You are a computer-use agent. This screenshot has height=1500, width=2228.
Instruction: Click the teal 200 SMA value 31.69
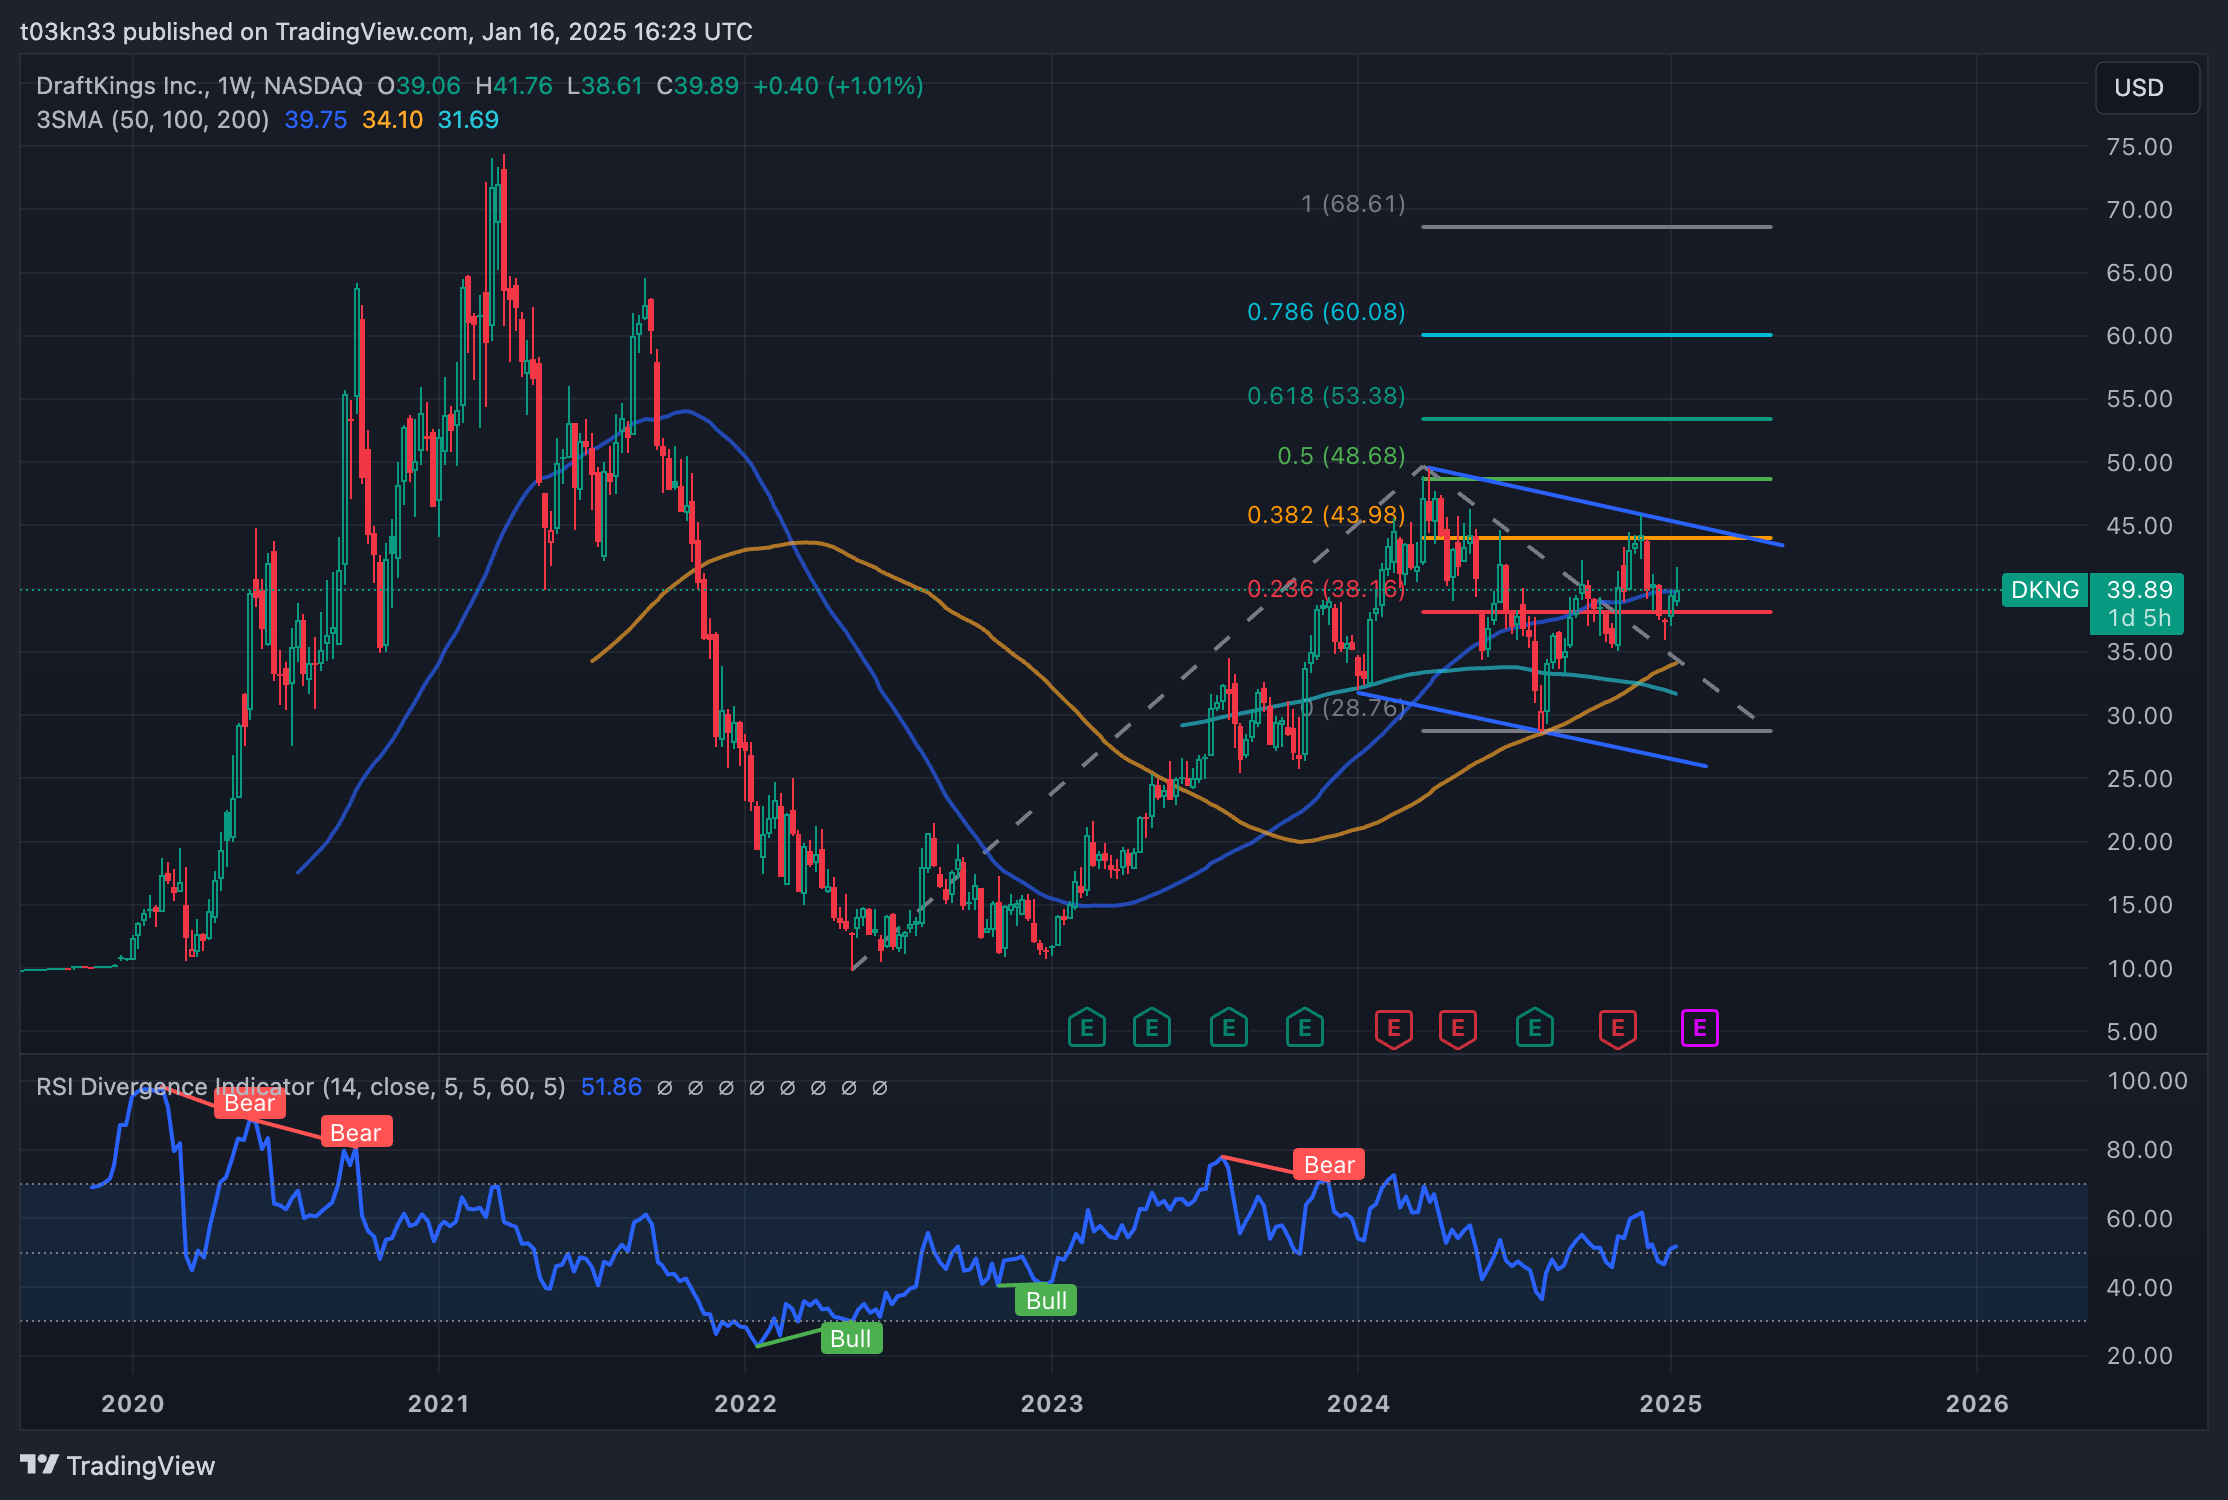[468, 120]
